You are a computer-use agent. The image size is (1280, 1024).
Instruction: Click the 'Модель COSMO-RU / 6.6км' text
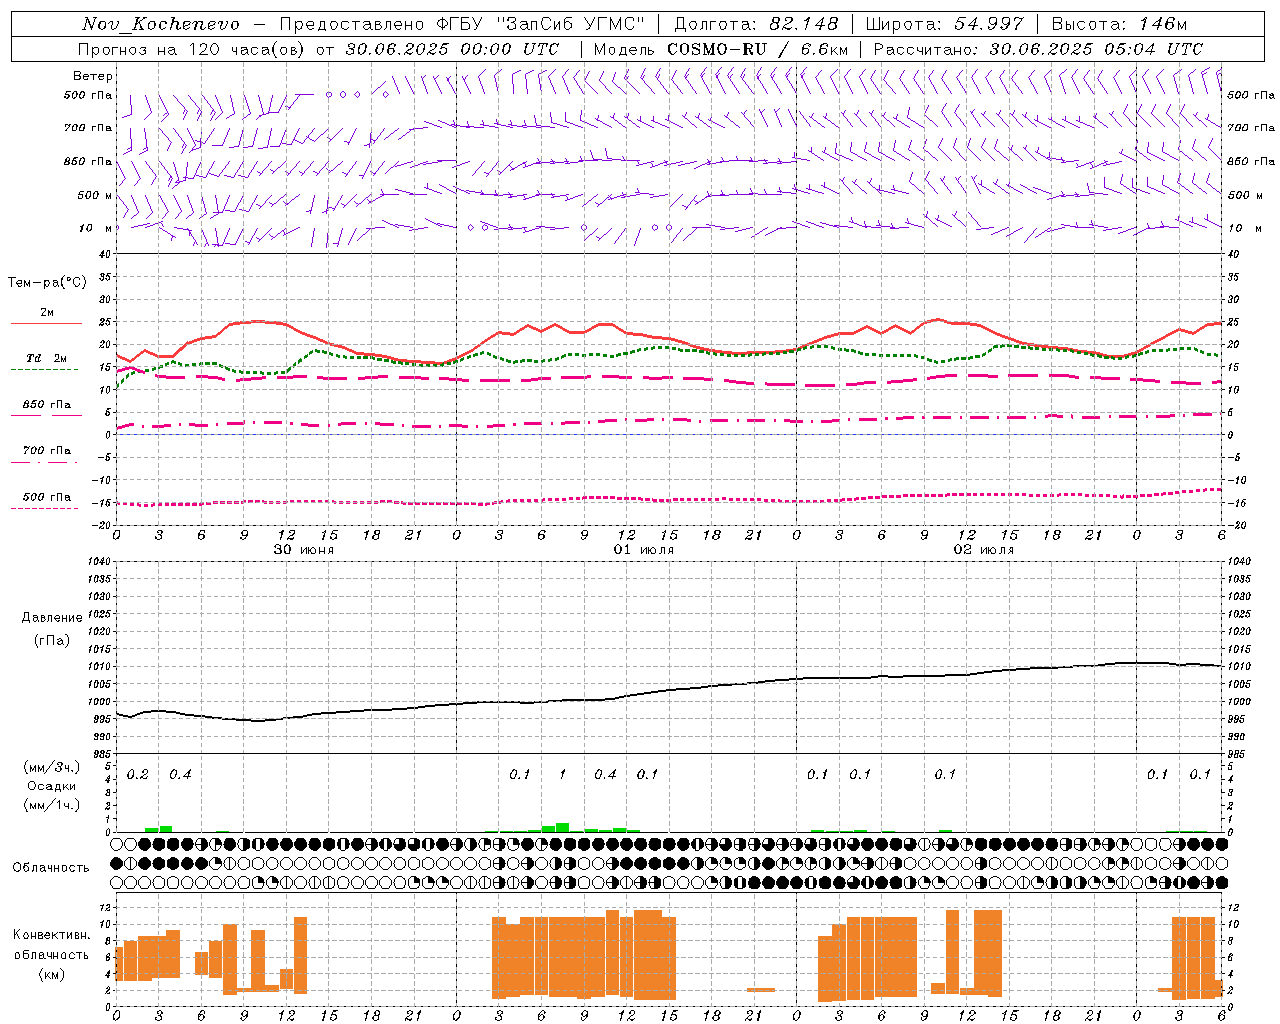pyautogui.click(x=720, y=49)
